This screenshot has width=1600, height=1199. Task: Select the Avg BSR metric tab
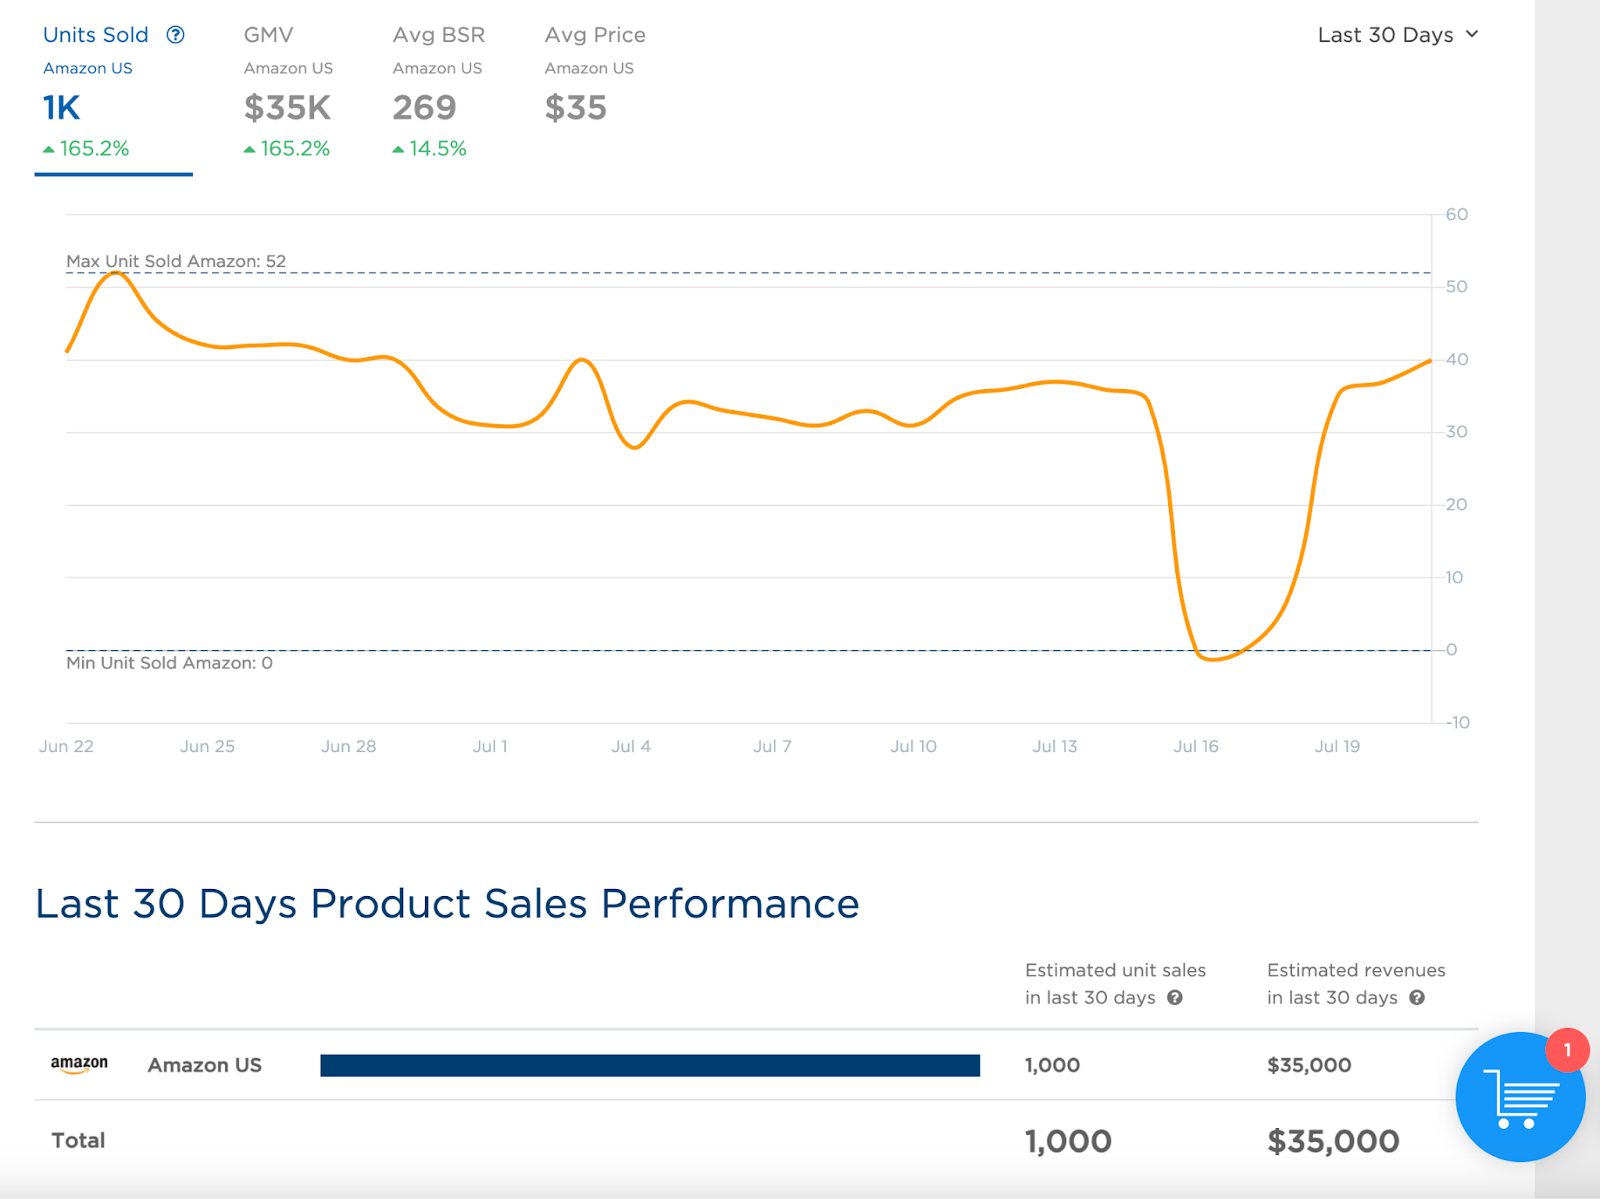click(x=438, y=34)
